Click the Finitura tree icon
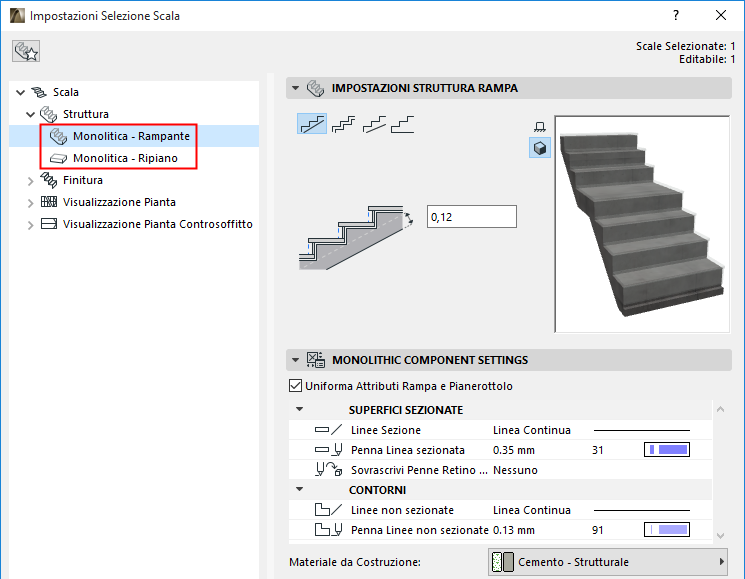The height and width of the screenshot is (579, 745). pyautogui.click(x=48, y=180)
